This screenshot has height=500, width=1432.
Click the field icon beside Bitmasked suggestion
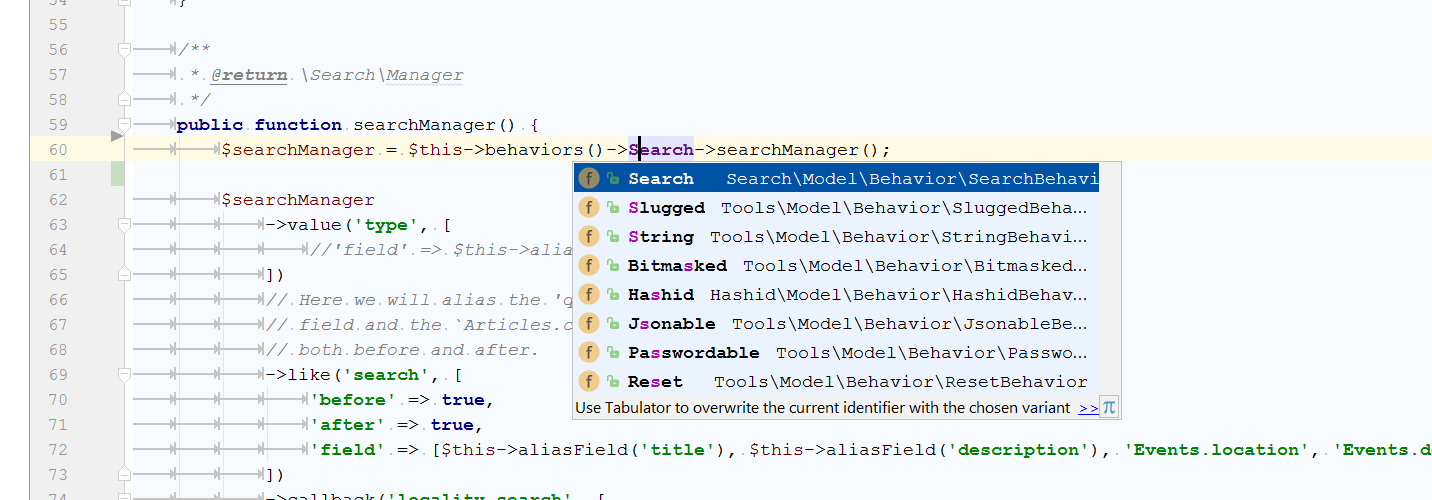pyautogui.click(x=589, y=266)
